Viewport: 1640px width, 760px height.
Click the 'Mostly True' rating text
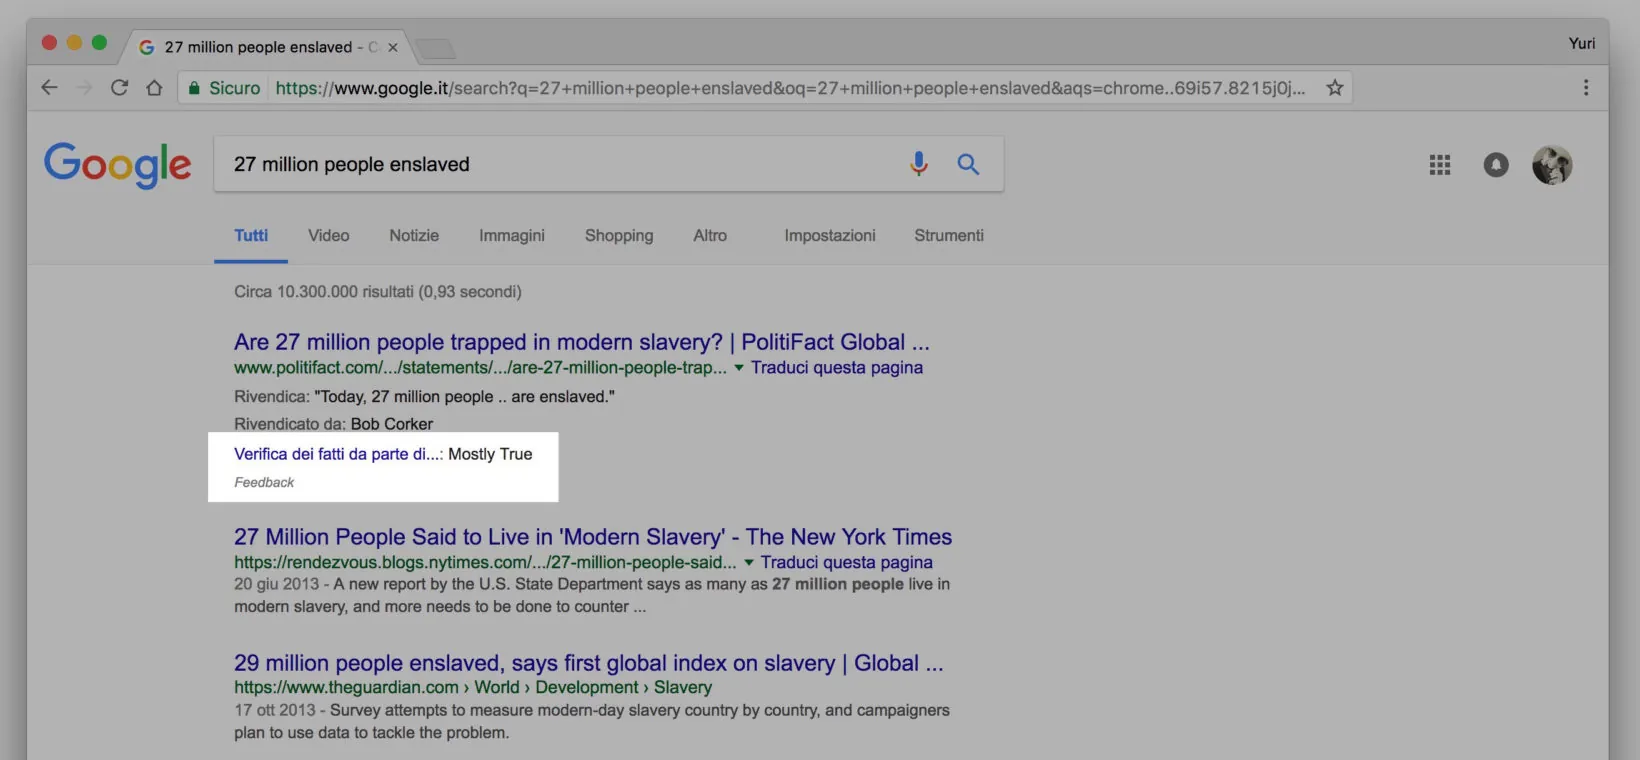pos(490,454)
